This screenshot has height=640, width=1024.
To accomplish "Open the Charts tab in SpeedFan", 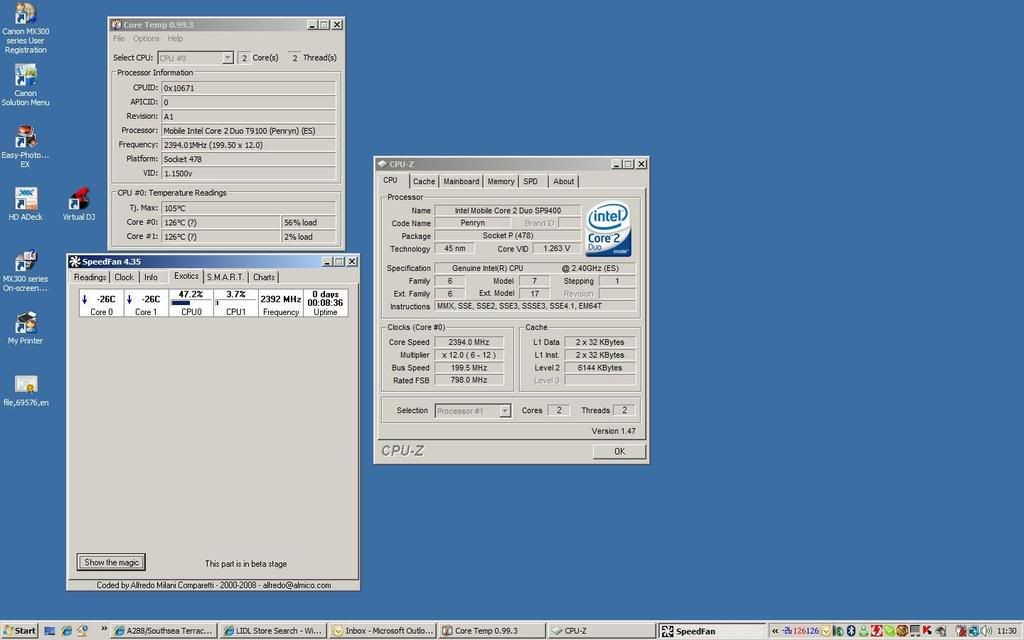I will tap(264, 277).
